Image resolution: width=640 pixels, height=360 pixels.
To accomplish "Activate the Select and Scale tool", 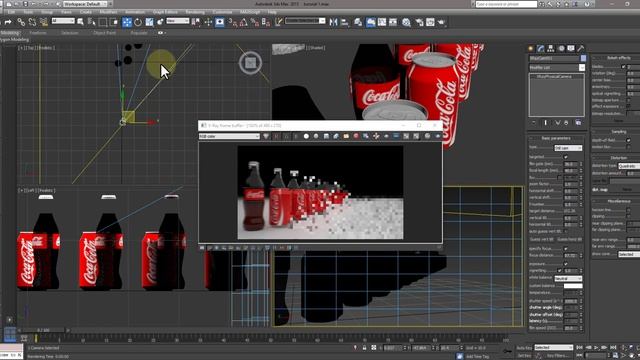I will 149,22.
